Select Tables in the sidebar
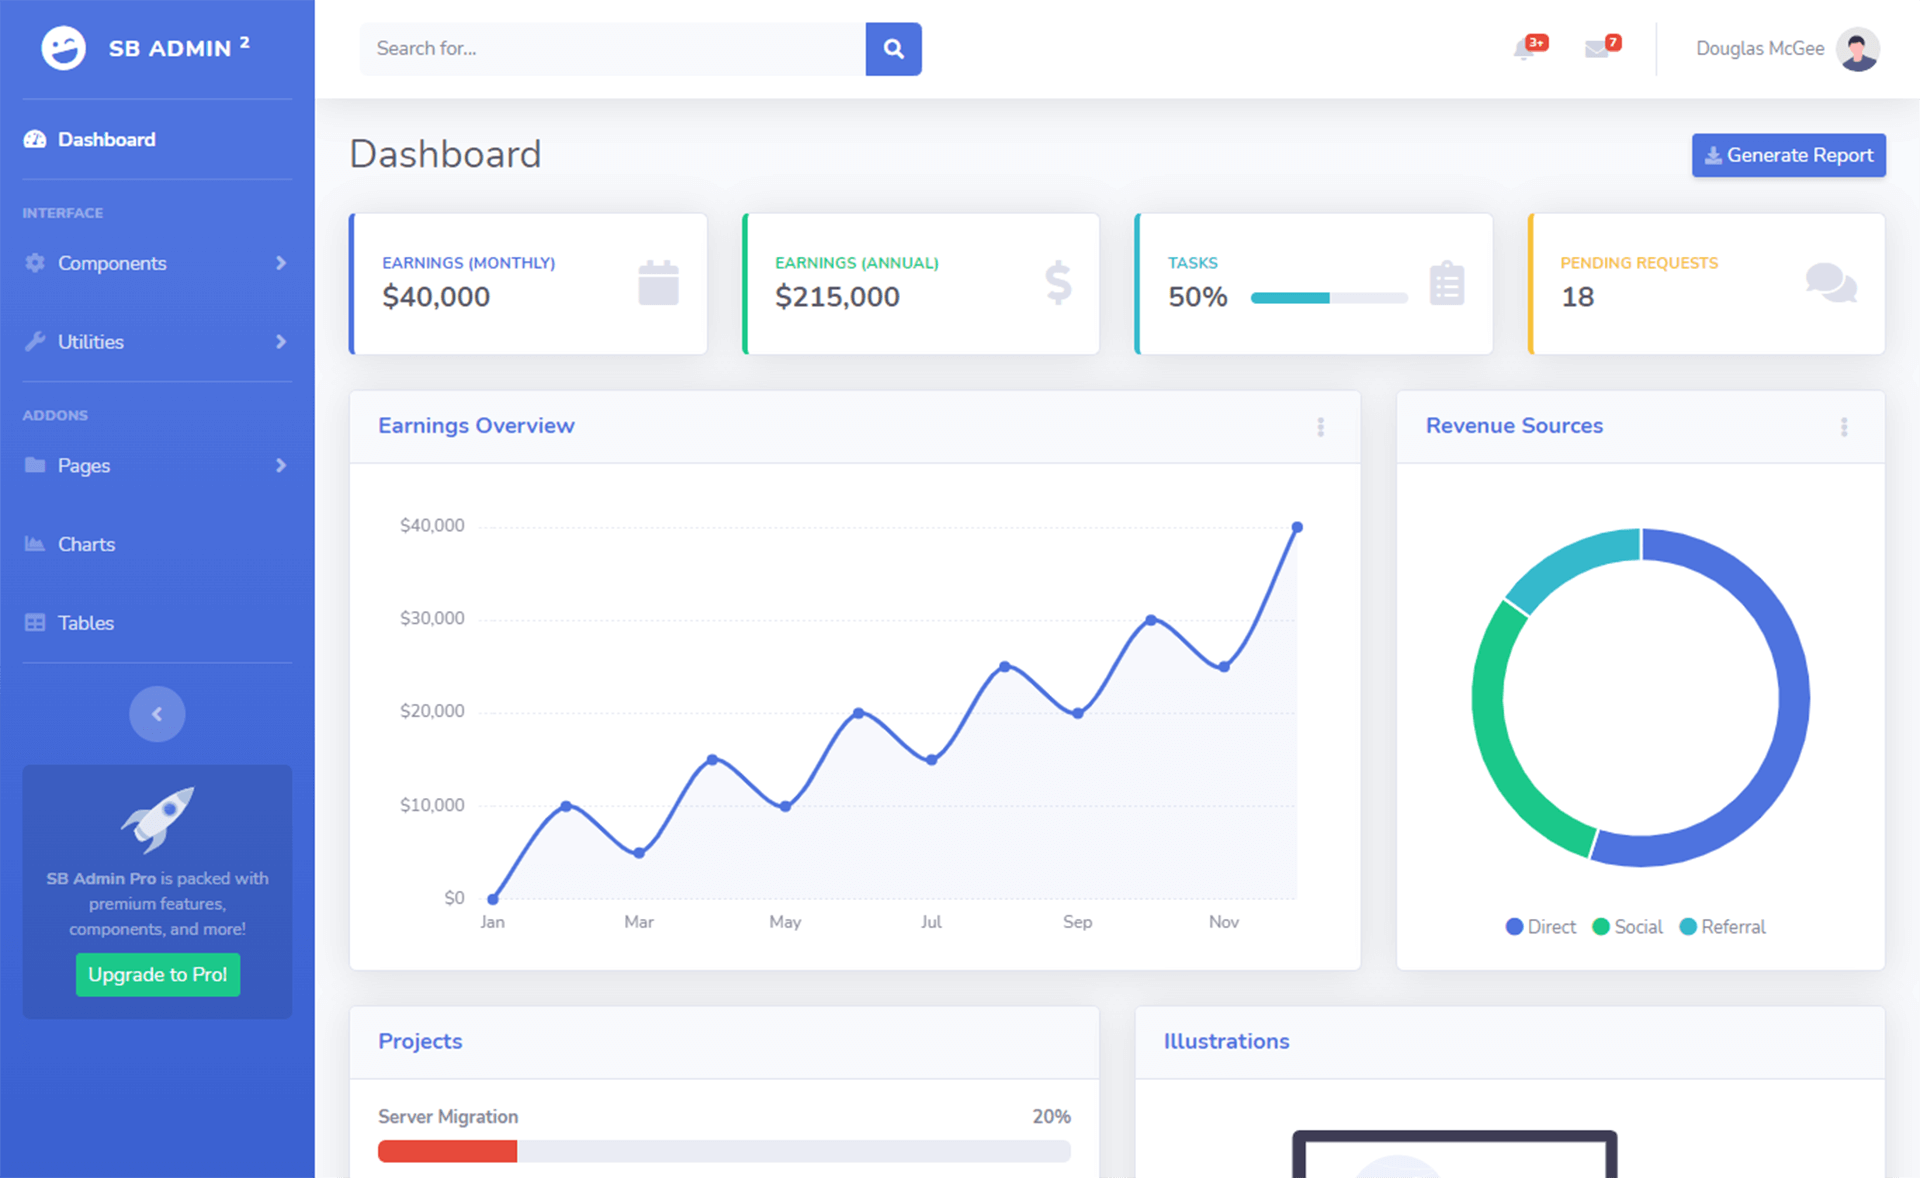1920x1178 pixels. pyautogui.click(x=85, y=622)
